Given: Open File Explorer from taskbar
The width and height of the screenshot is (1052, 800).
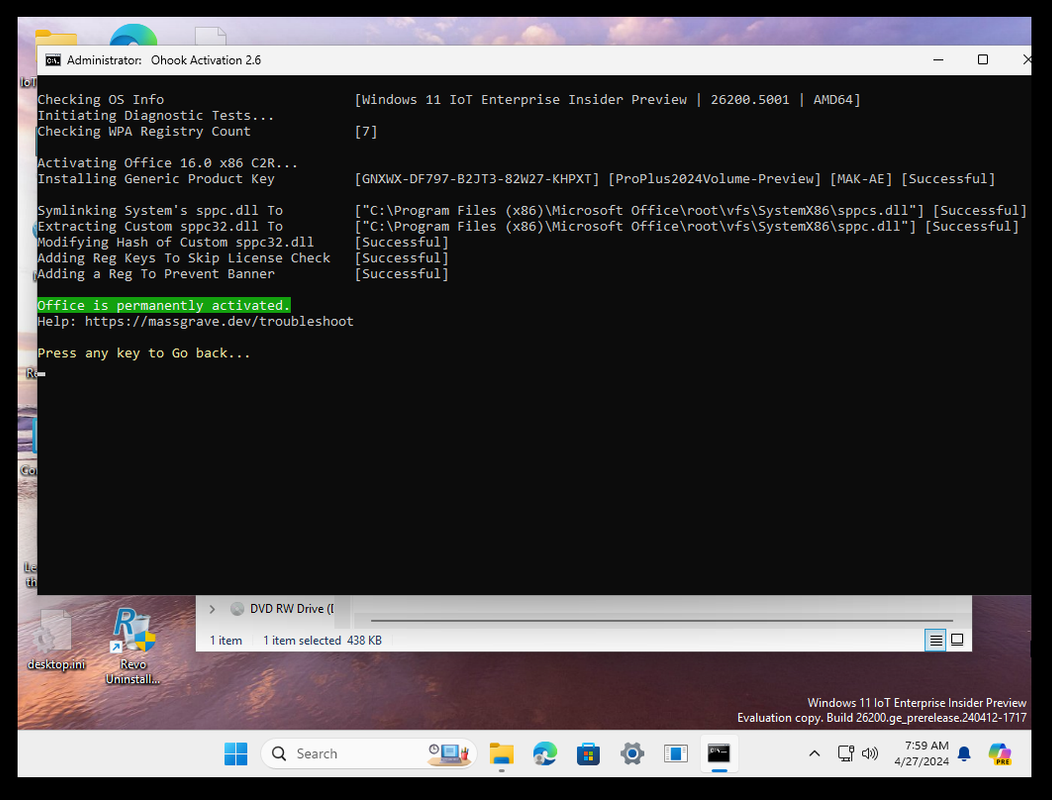Looking at the screenshot, I should tap(501, 754).
